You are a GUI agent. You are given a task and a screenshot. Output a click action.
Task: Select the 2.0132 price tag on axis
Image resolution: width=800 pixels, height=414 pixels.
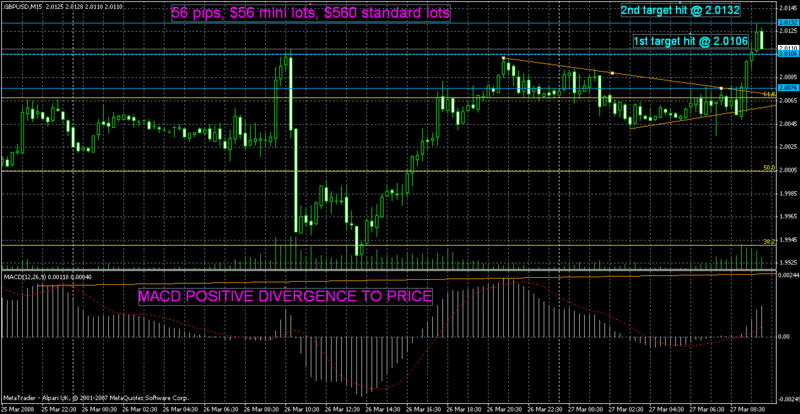[x=785, y=23]
